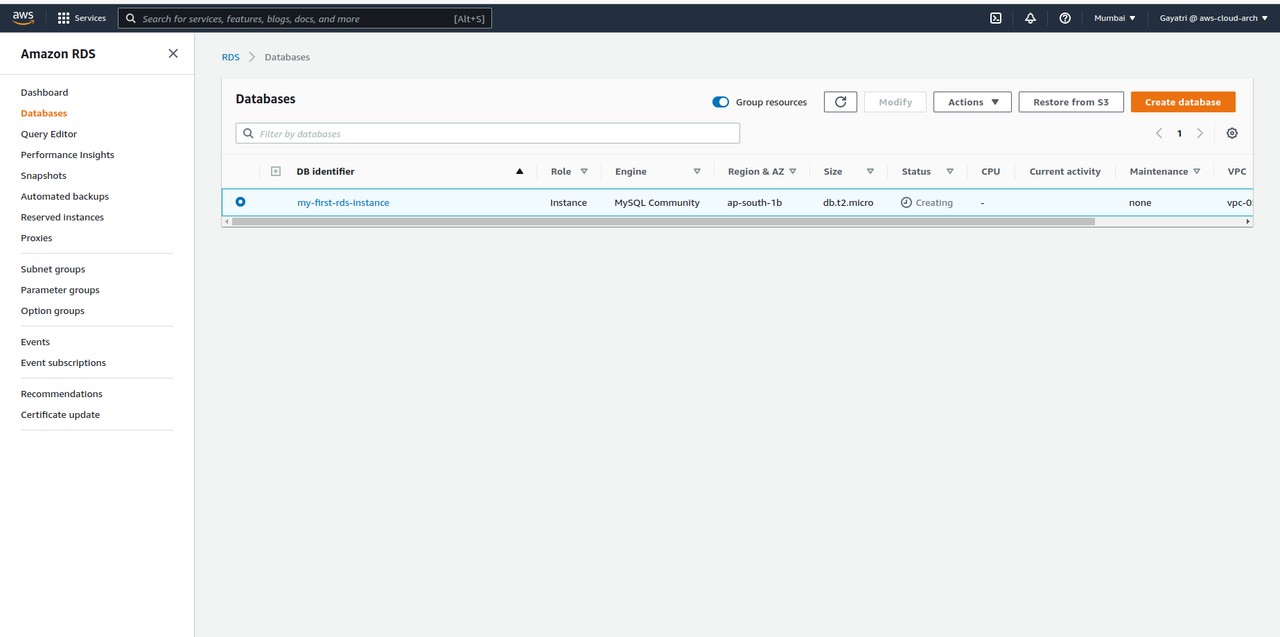
Task: Go to Snapshots
Action: tap(43, 176)
